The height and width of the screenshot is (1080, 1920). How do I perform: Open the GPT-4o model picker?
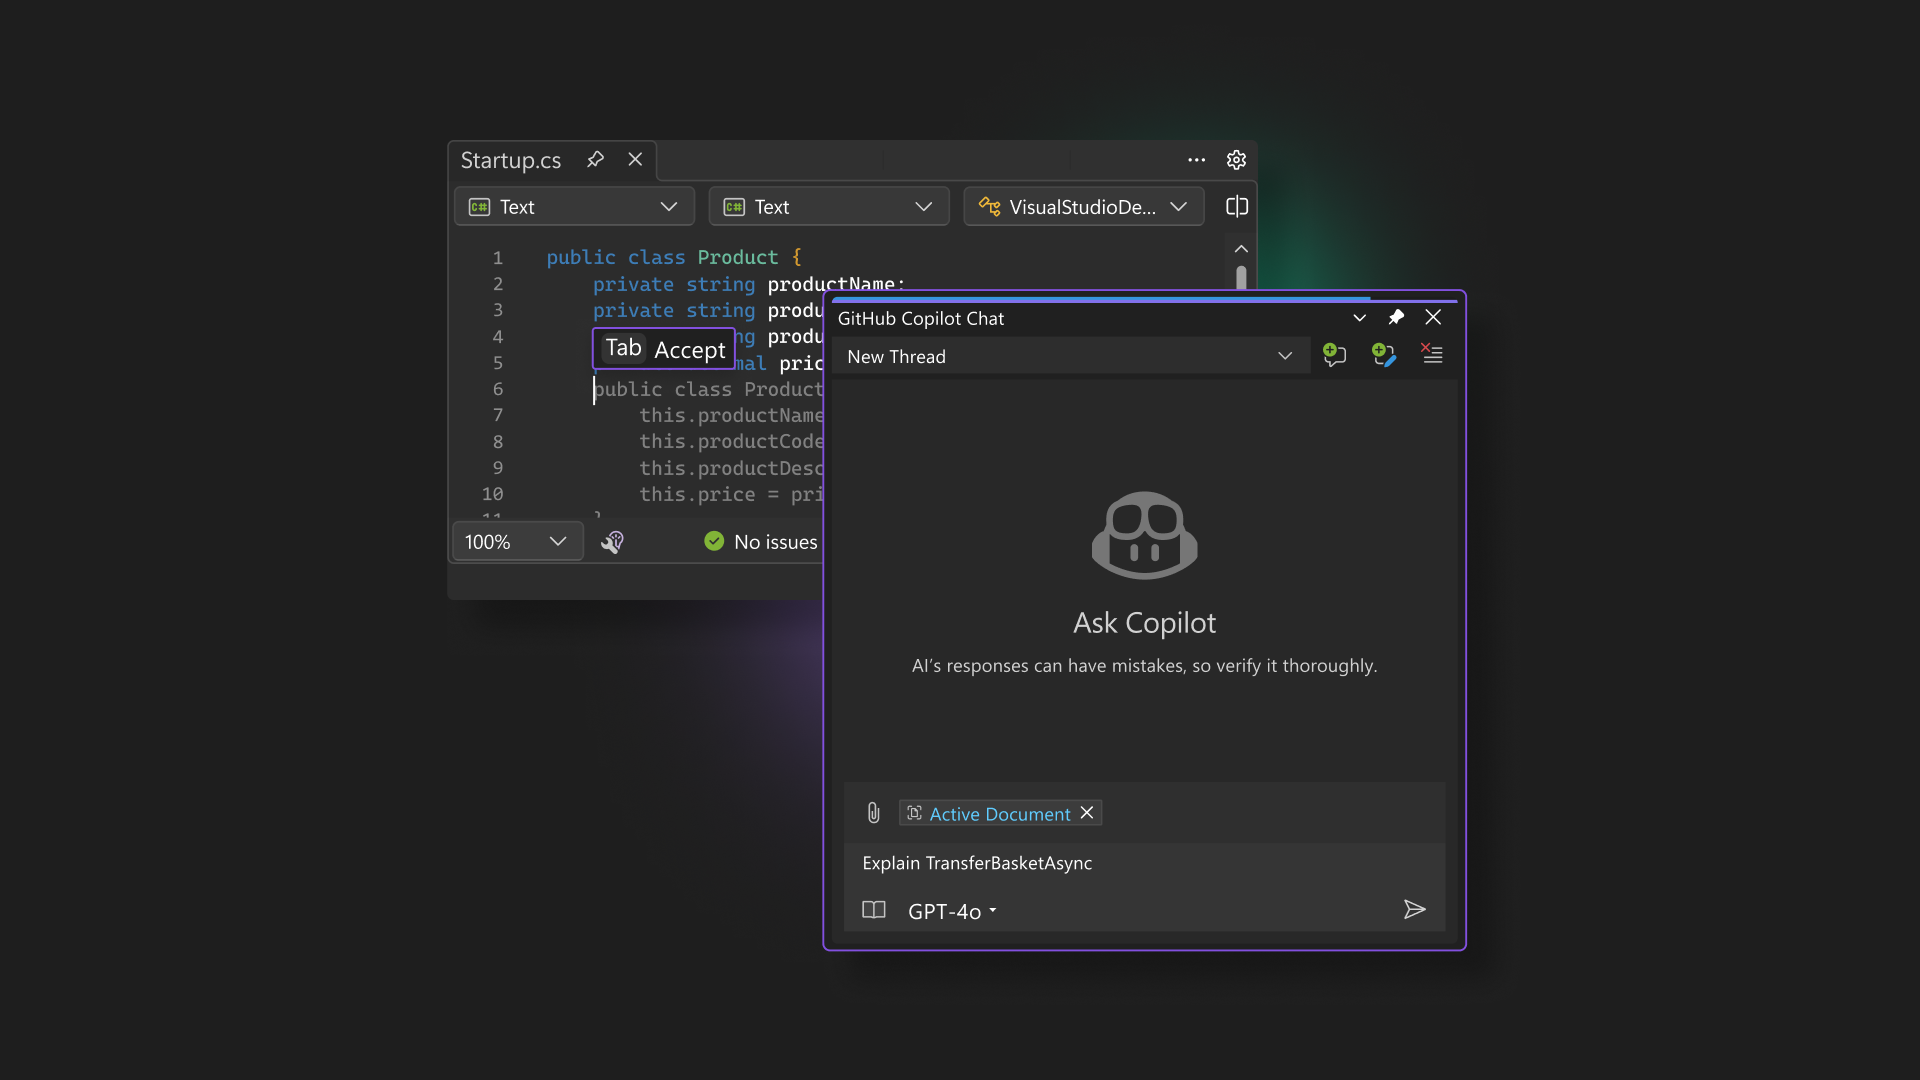coord(952,911)
